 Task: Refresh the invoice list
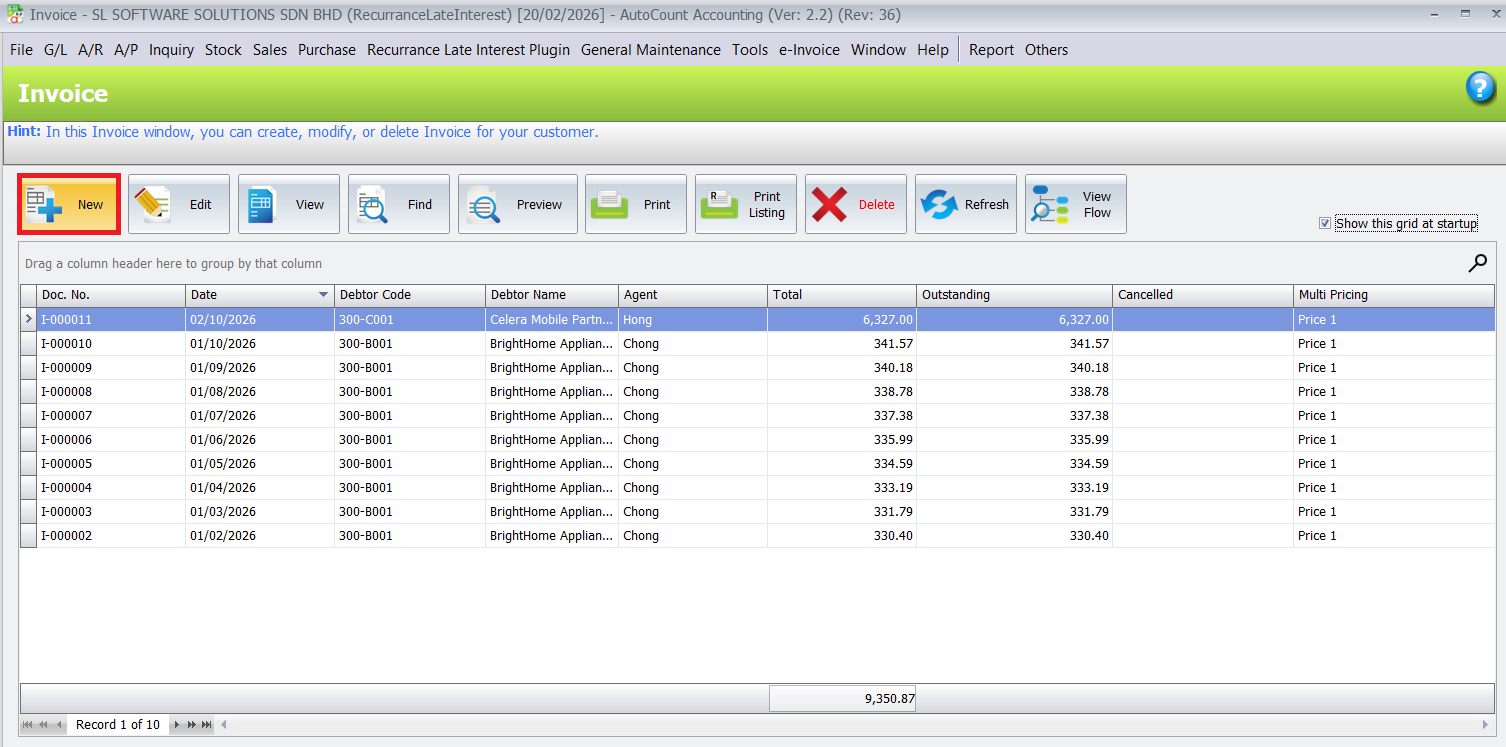pyautogui.click(x=939, y=204)
